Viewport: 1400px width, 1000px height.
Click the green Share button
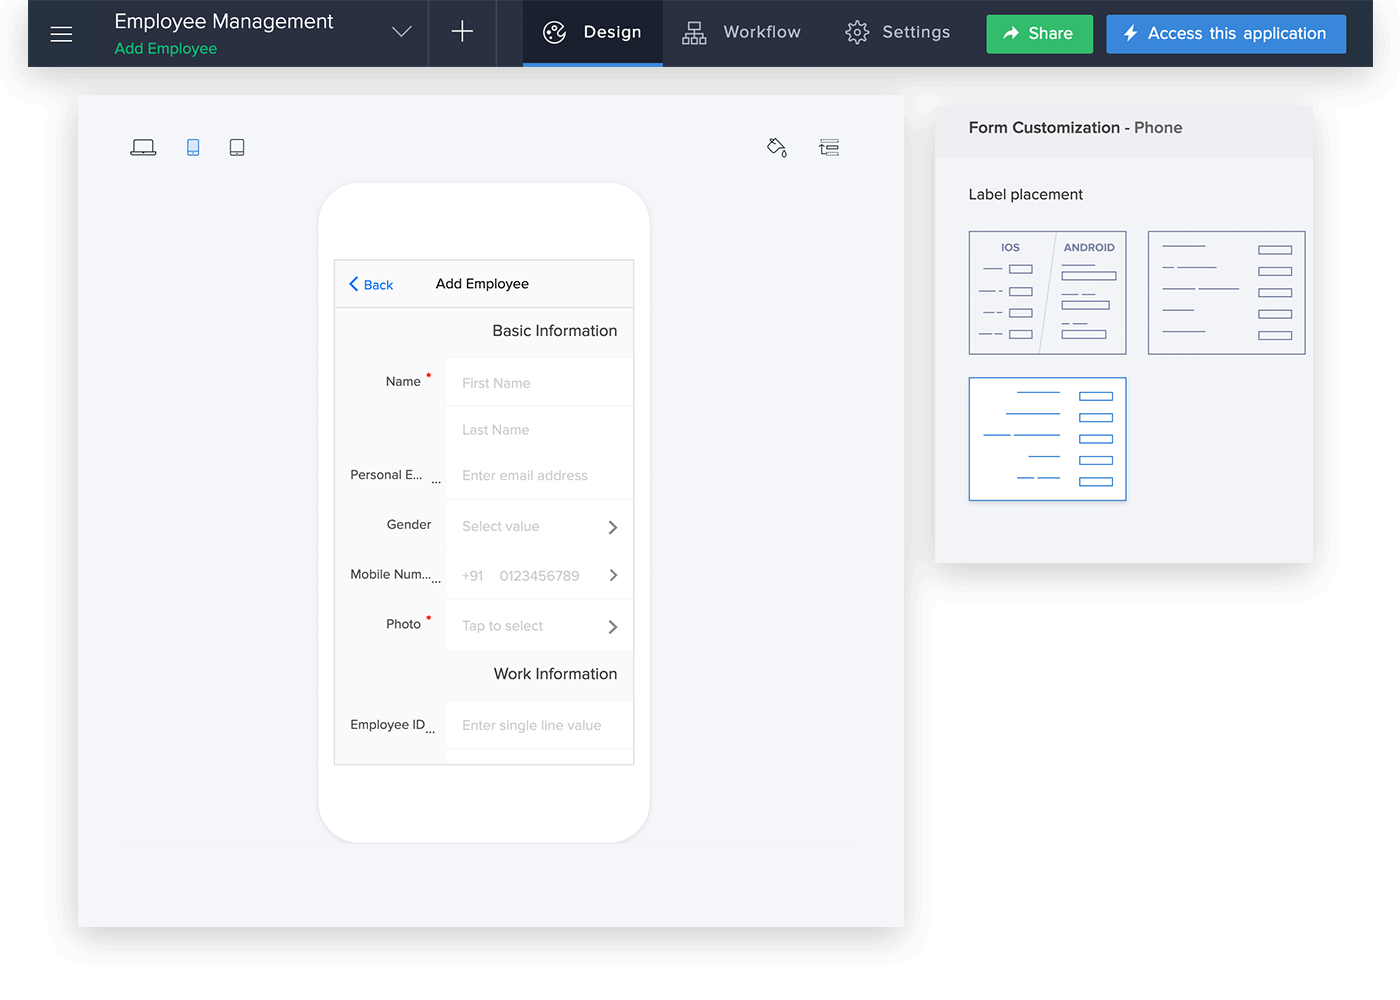[1039, 34]
